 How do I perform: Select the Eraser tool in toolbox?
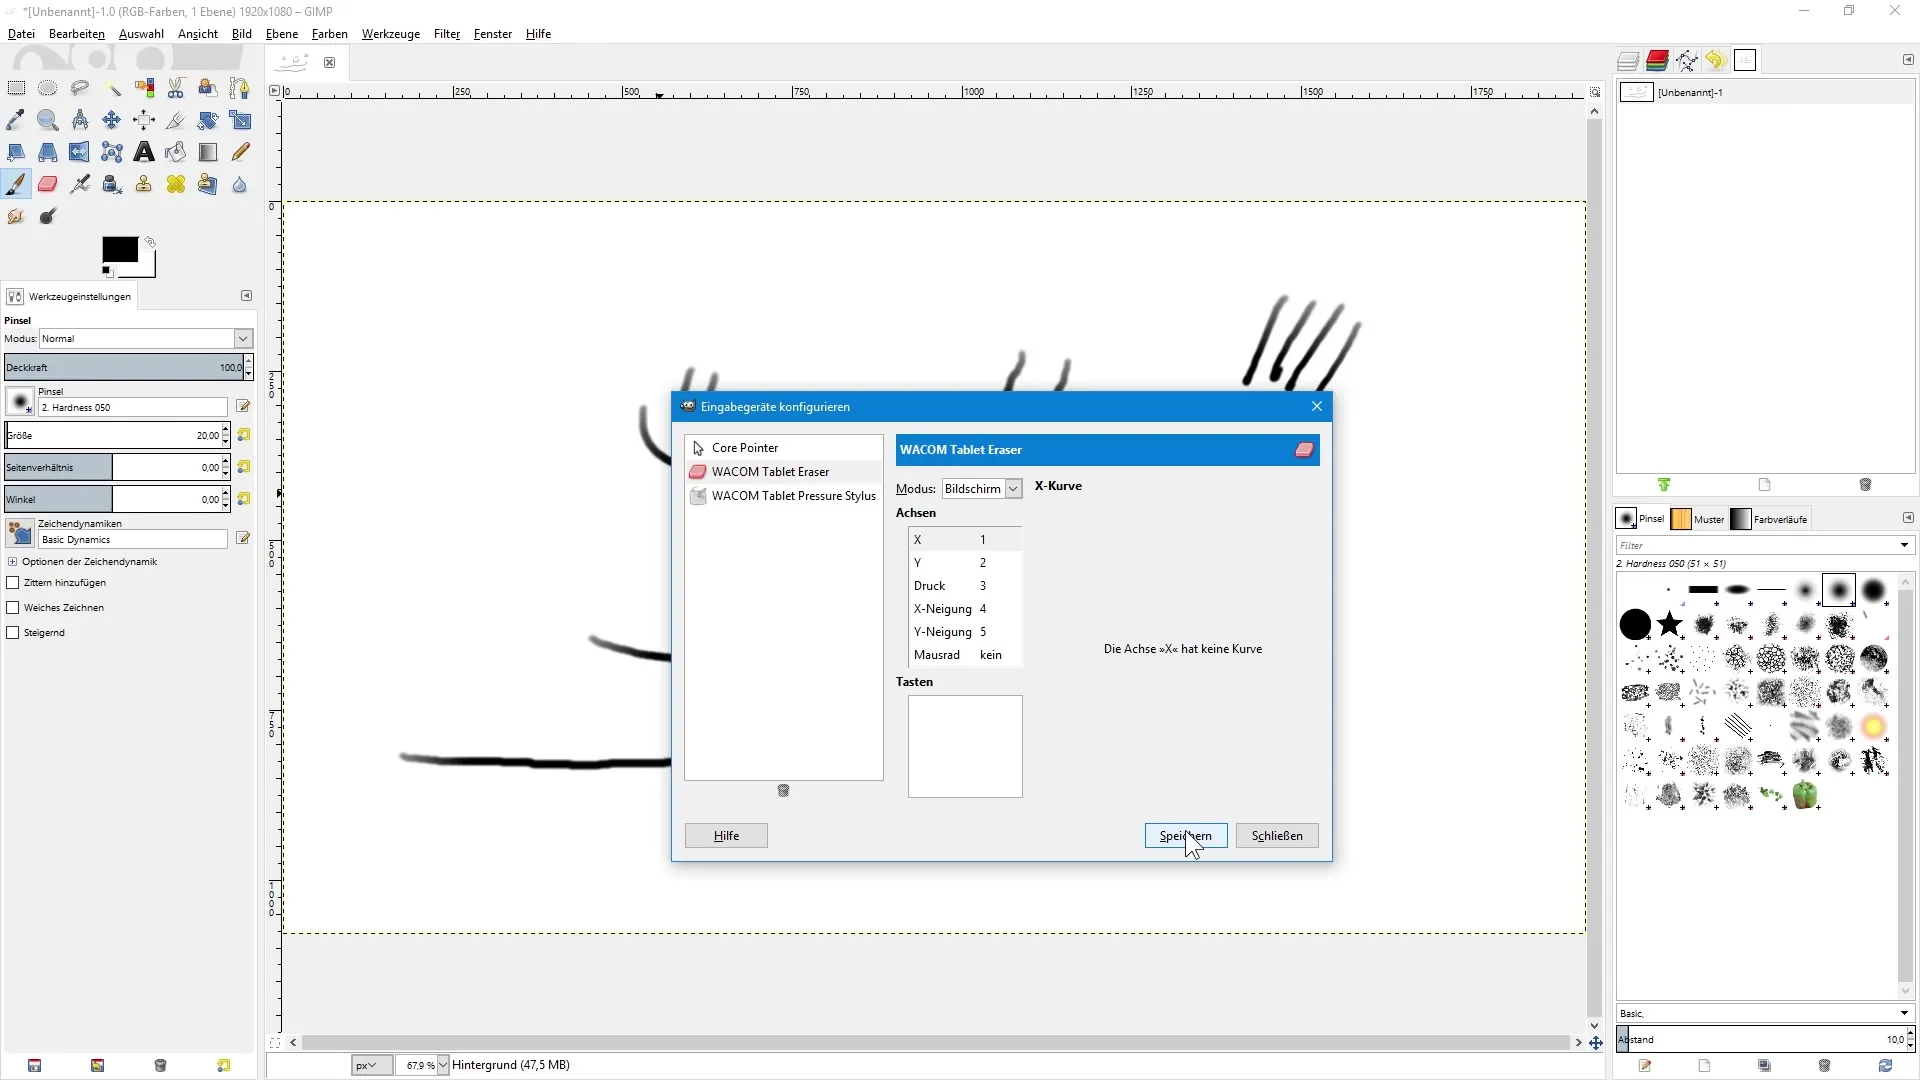[x=47, y=184]
